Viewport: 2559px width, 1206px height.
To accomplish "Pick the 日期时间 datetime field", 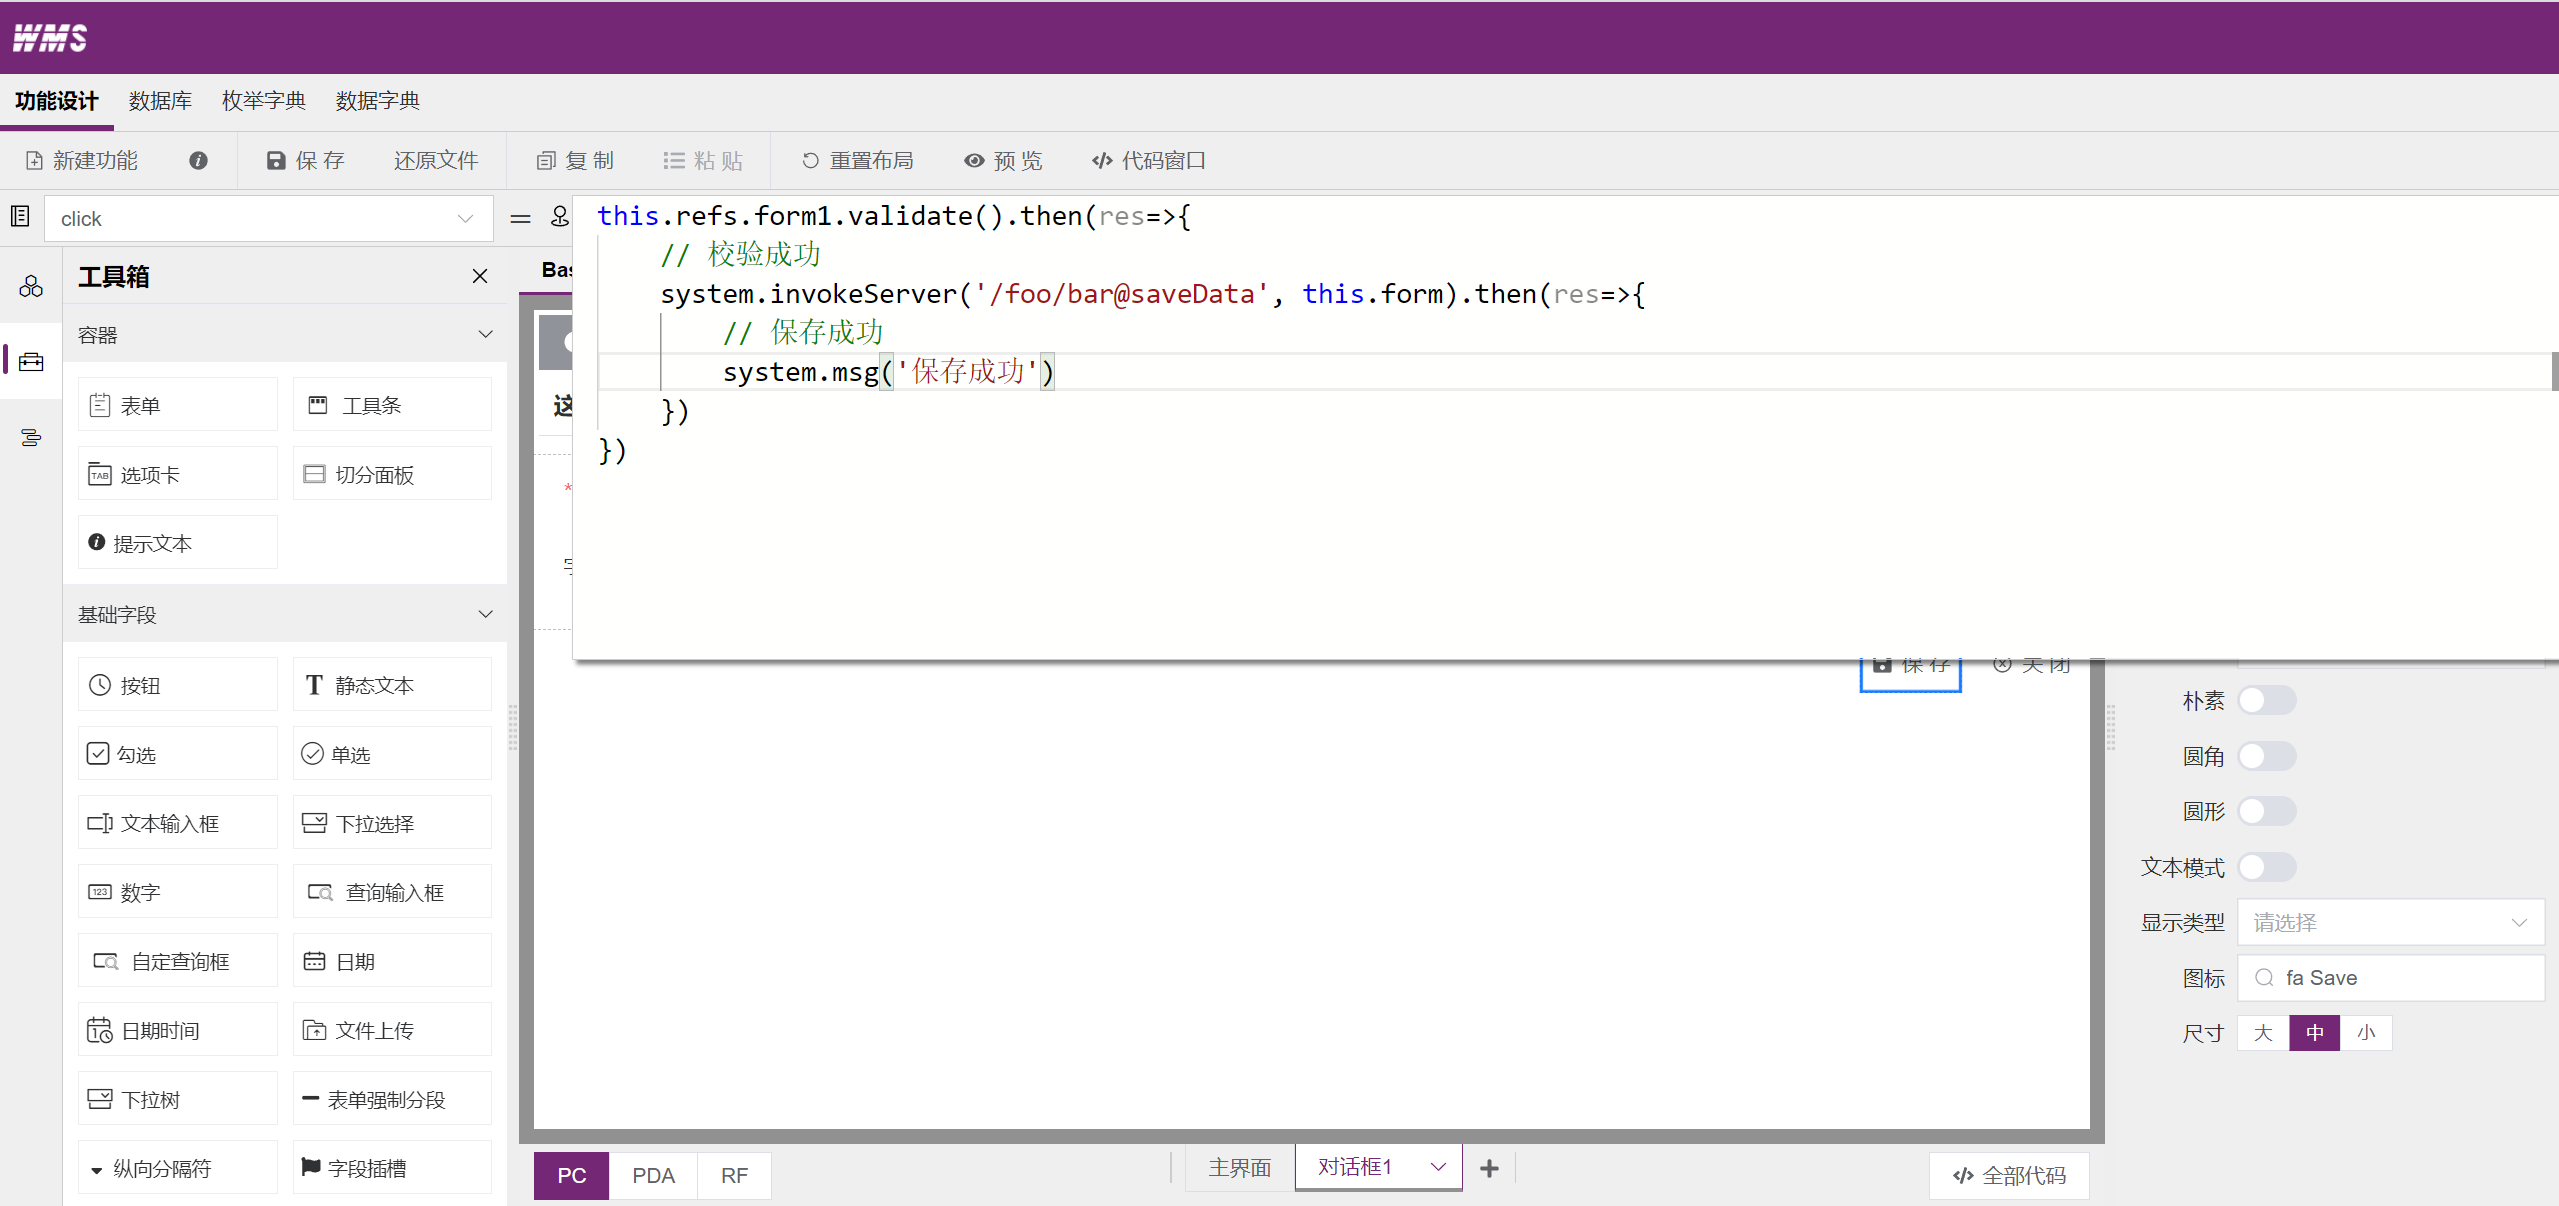I will coord(178,1030).
